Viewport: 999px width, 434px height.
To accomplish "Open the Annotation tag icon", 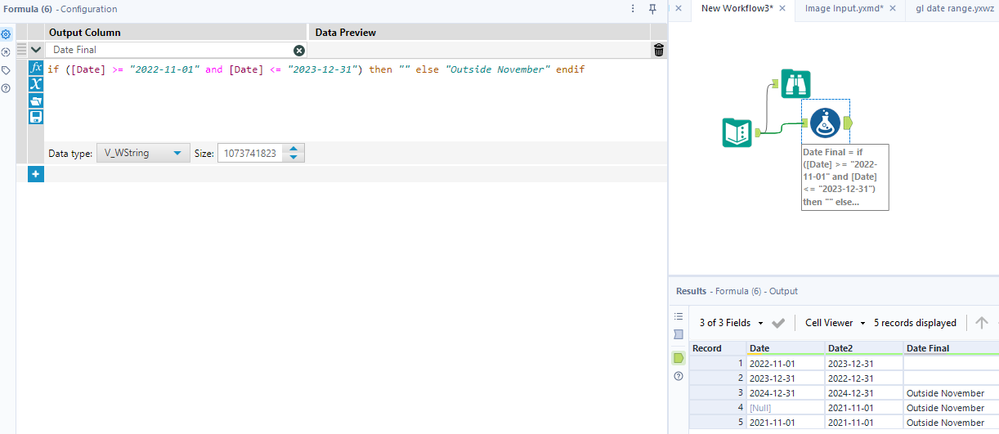I will 6,70.
